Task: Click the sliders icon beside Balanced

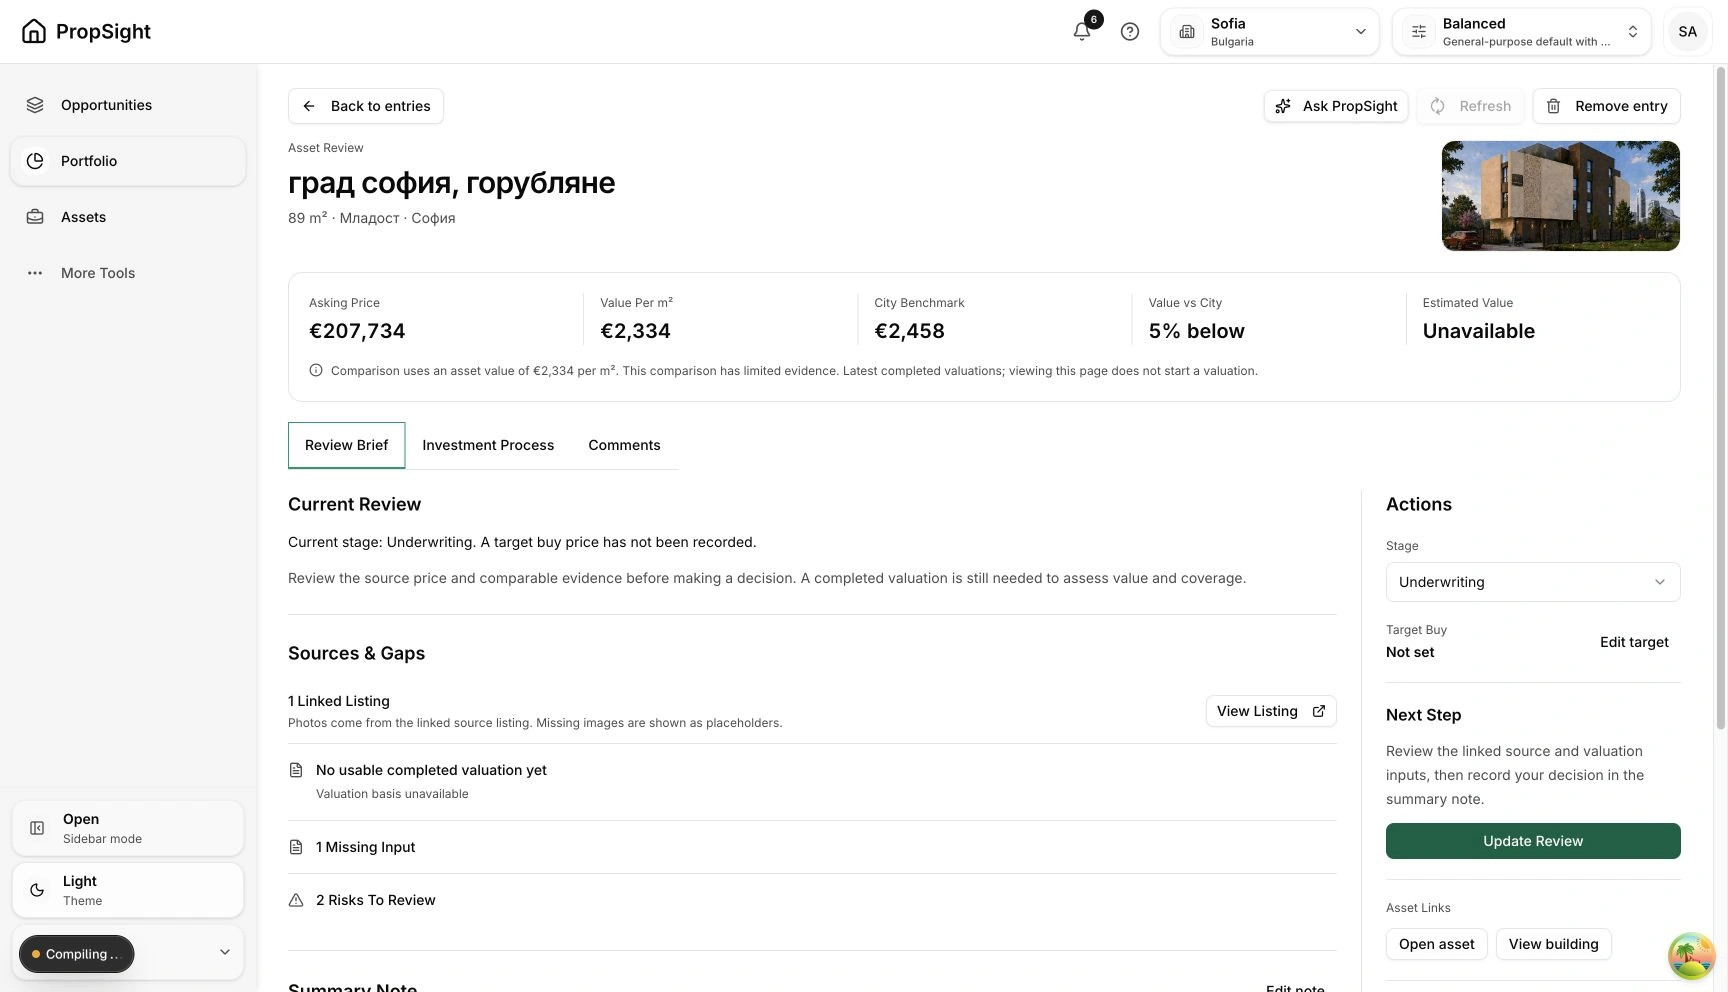Action: (1419, 32)
